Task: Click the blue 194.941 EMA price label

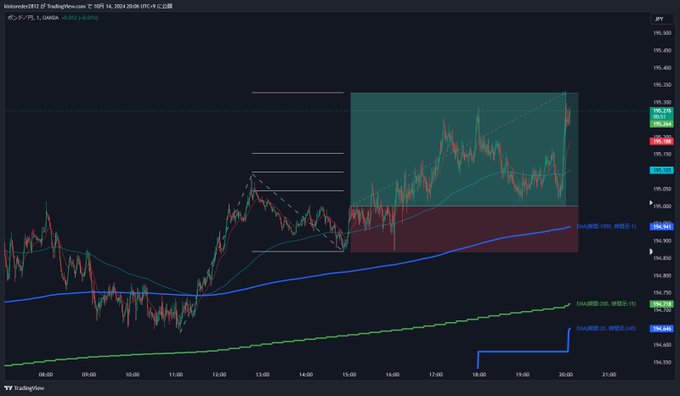Action: coord(661,226)
